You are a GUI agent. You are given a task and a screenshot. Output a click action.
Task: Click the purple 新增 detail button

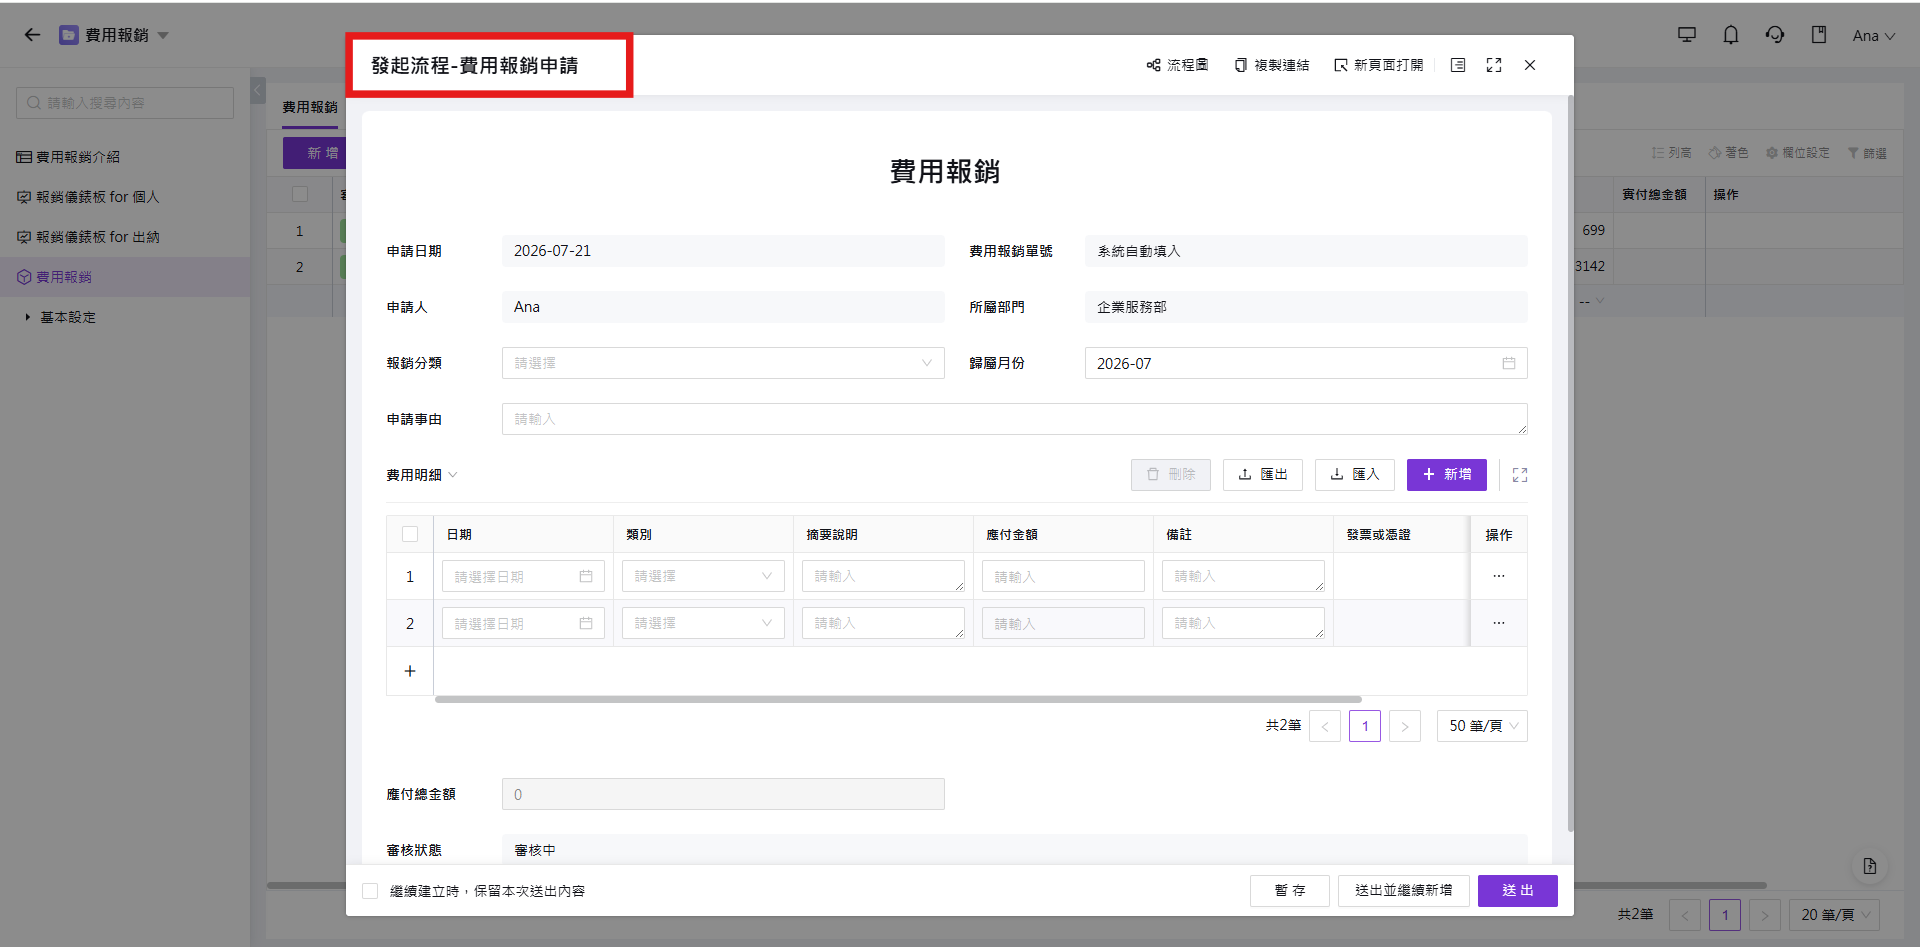click(1447, 475)
